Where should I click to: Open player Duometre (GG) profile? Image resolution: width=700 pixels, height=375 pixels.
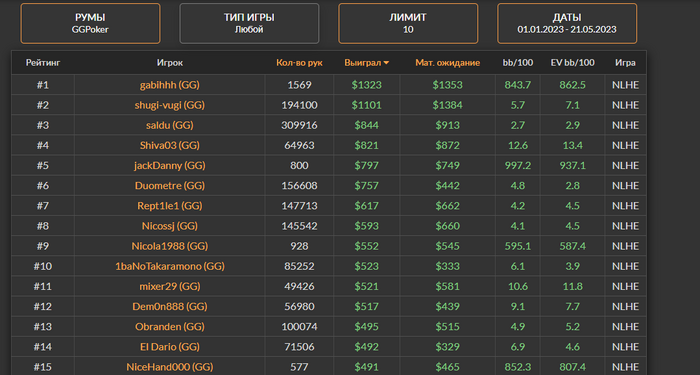pos(170,185)
